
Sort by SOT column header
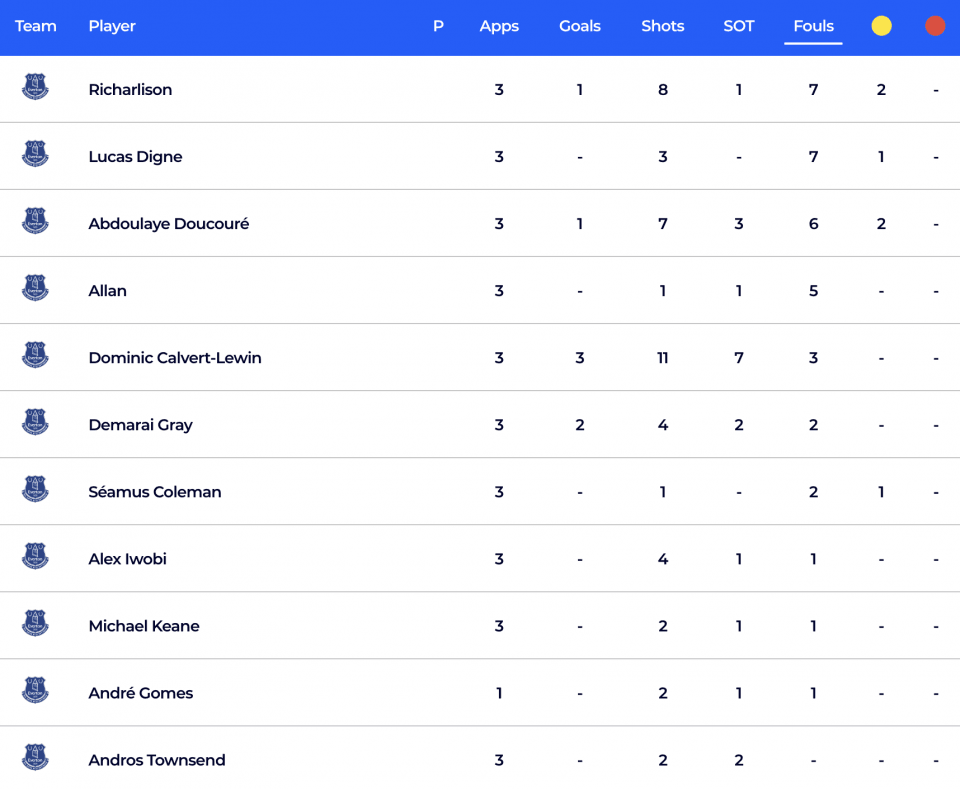(738, 26)
